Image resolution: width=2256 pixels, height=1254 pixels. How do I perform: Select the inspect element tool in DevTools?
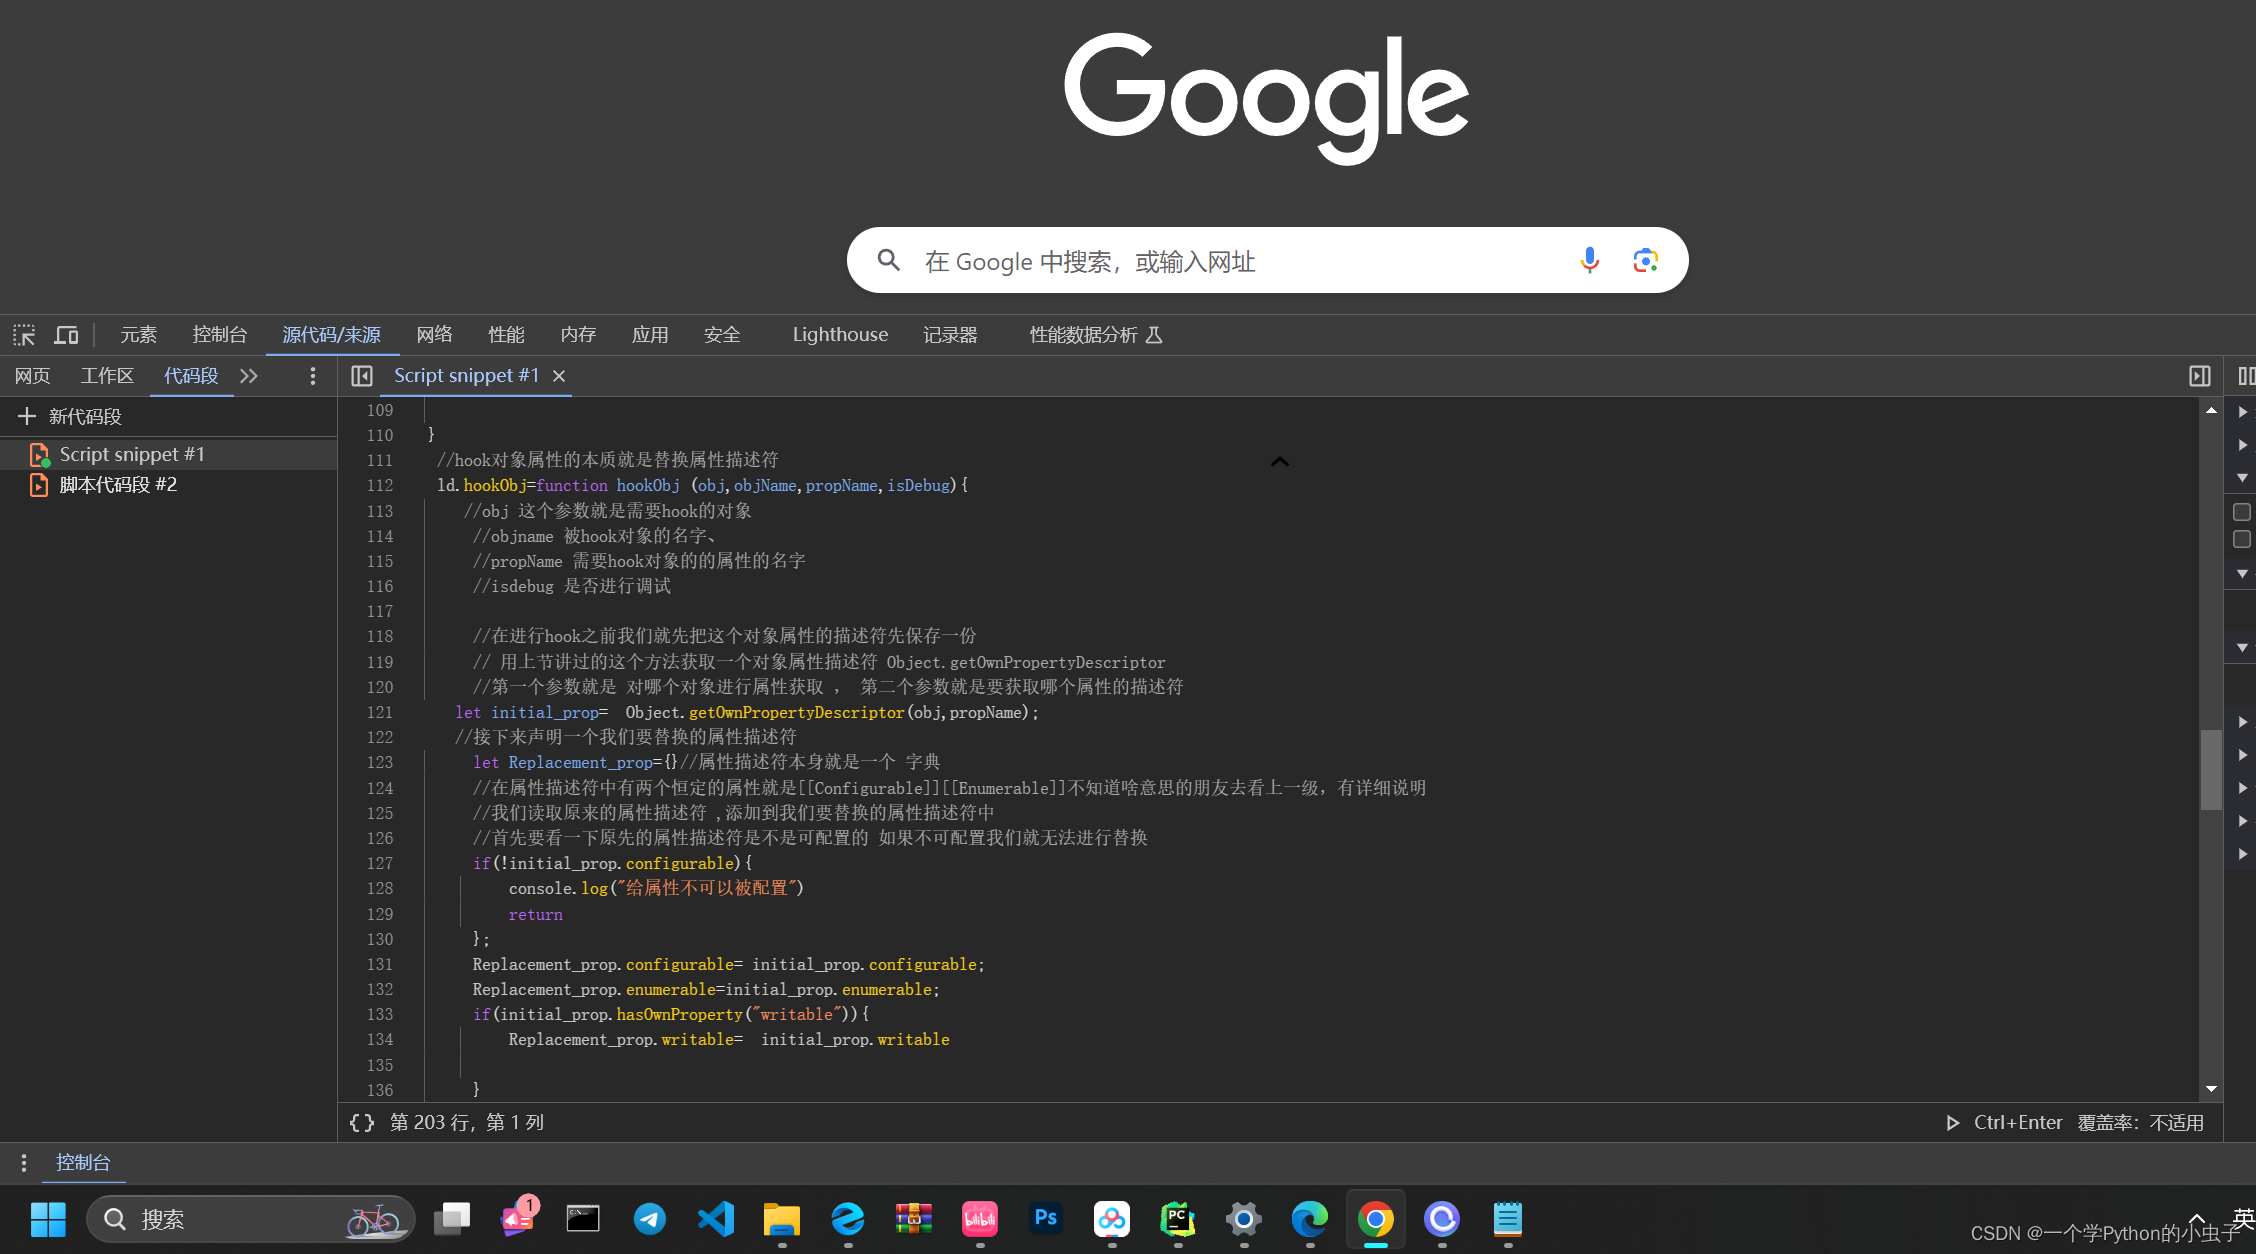point(23,334)
